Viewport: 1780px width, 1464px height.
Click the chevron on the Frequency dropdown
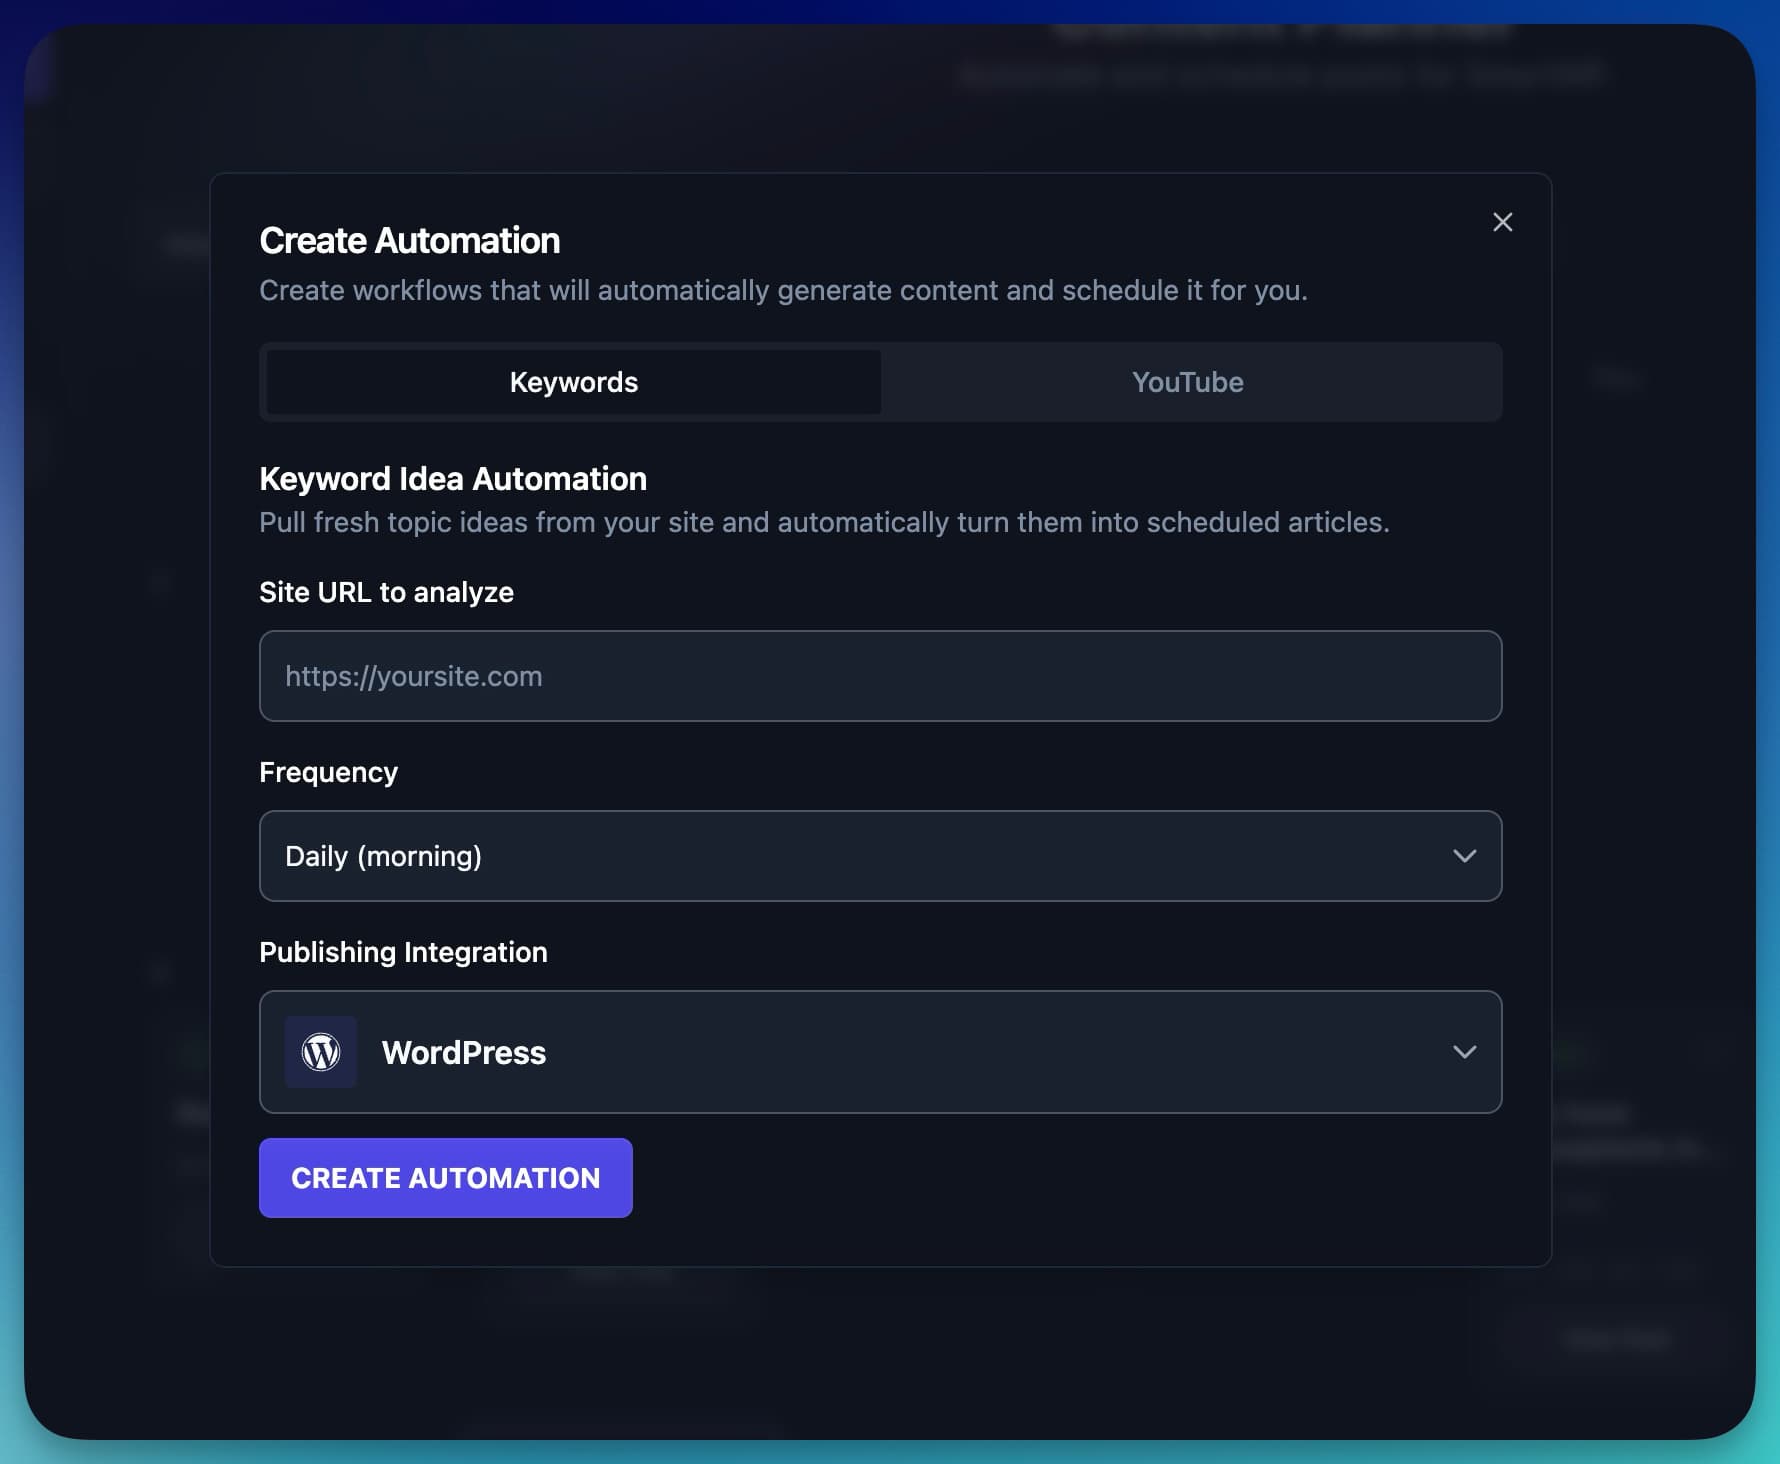coord(1466,856)
